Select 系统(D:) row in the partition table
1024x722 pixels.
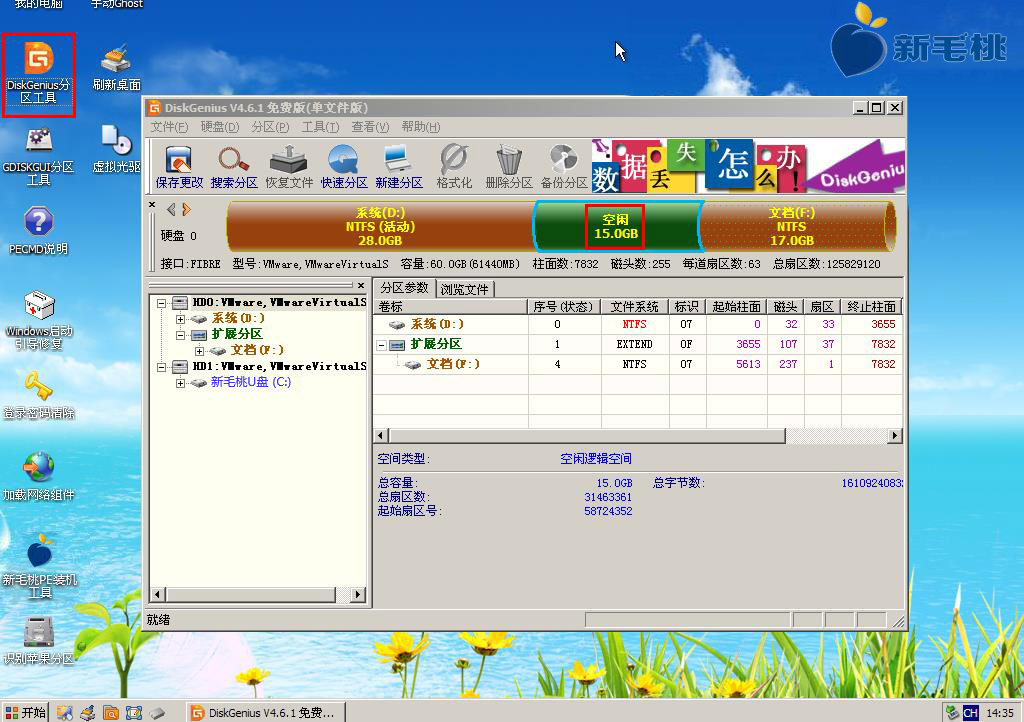coord(637,324)
